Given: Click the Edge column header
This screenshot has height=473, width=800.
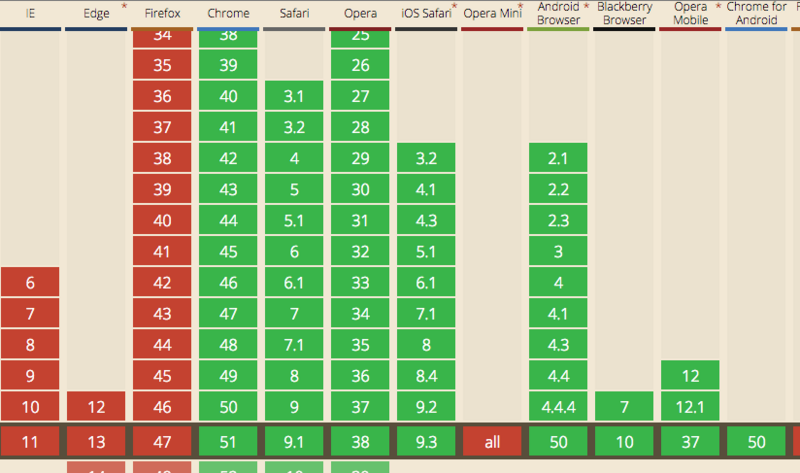Looking at the screenshot, I should tap(96, 13).
